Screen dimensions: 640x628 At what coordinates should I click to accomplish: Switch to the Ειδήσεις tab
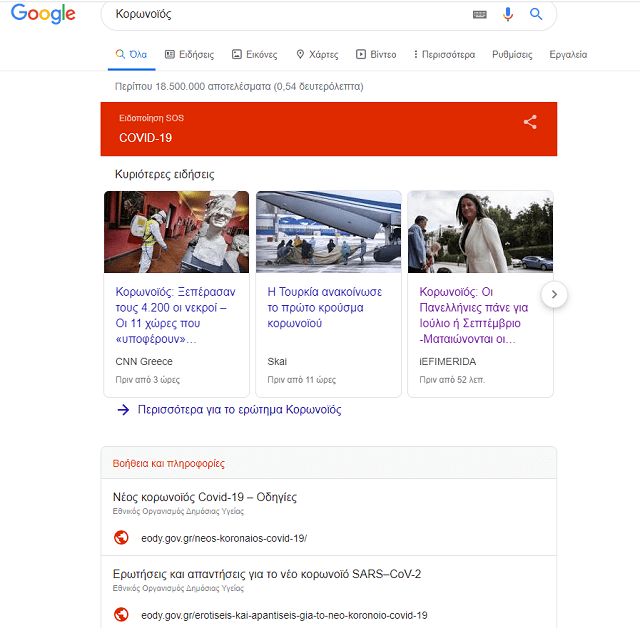[x=189, y=54]
